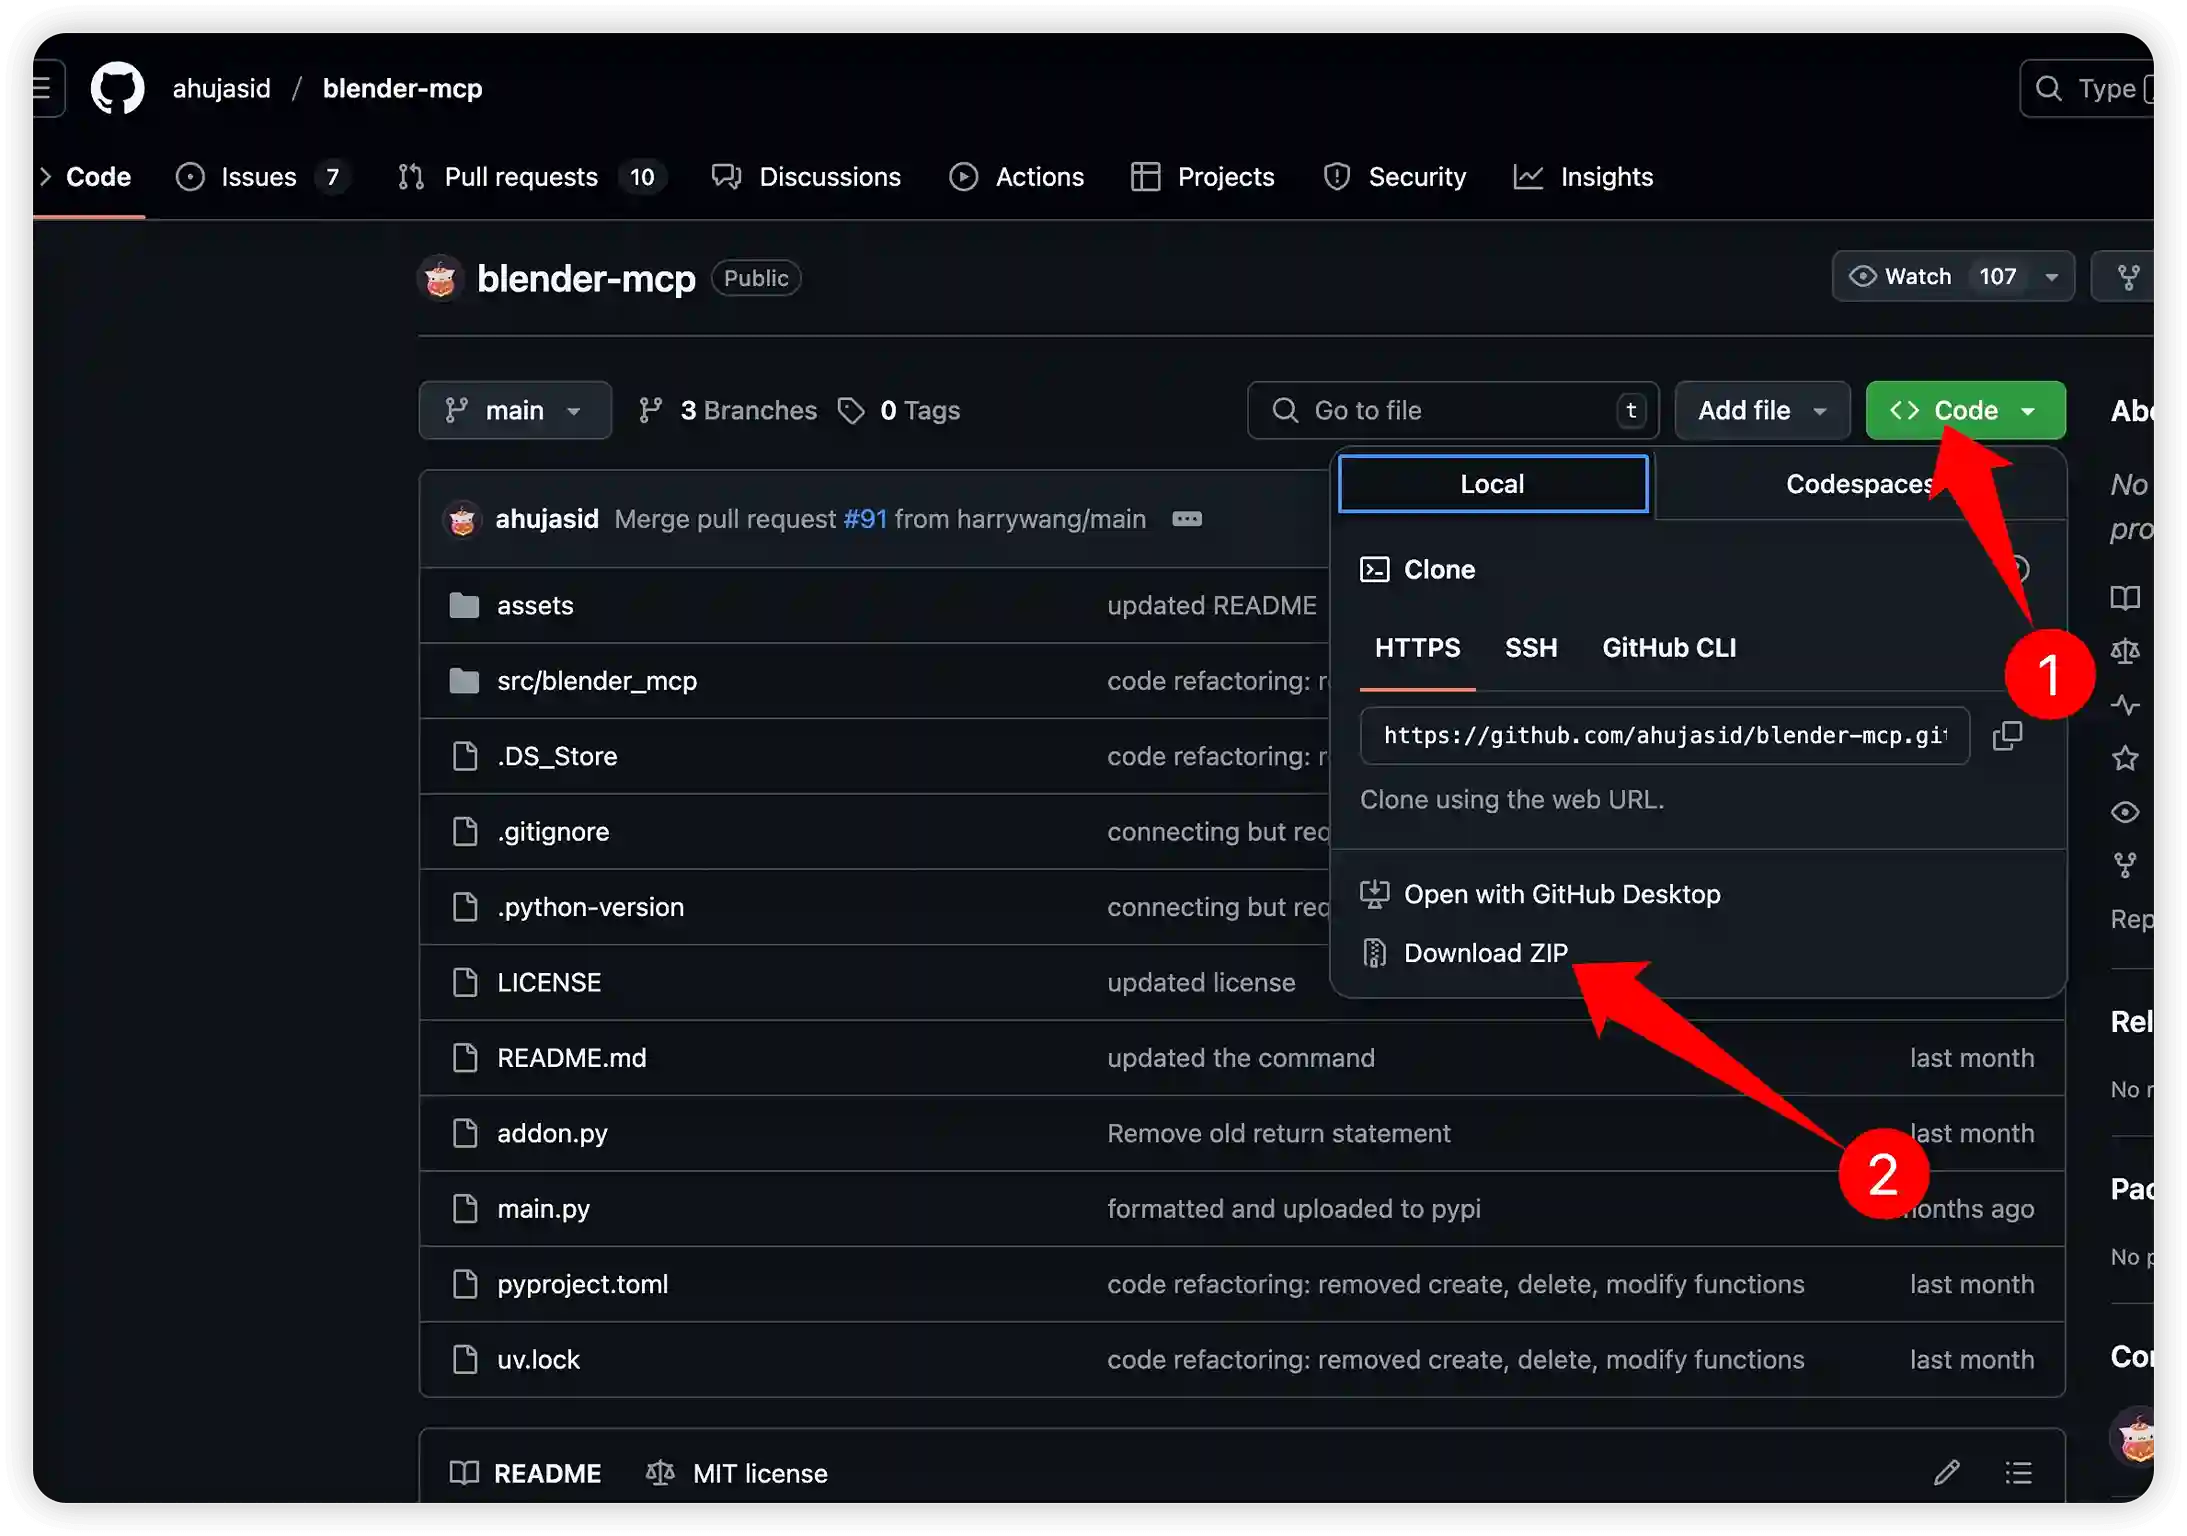Click the search magnifier icon
The width and height of the screenshot is (2187, 1536).
(2048, 88)
